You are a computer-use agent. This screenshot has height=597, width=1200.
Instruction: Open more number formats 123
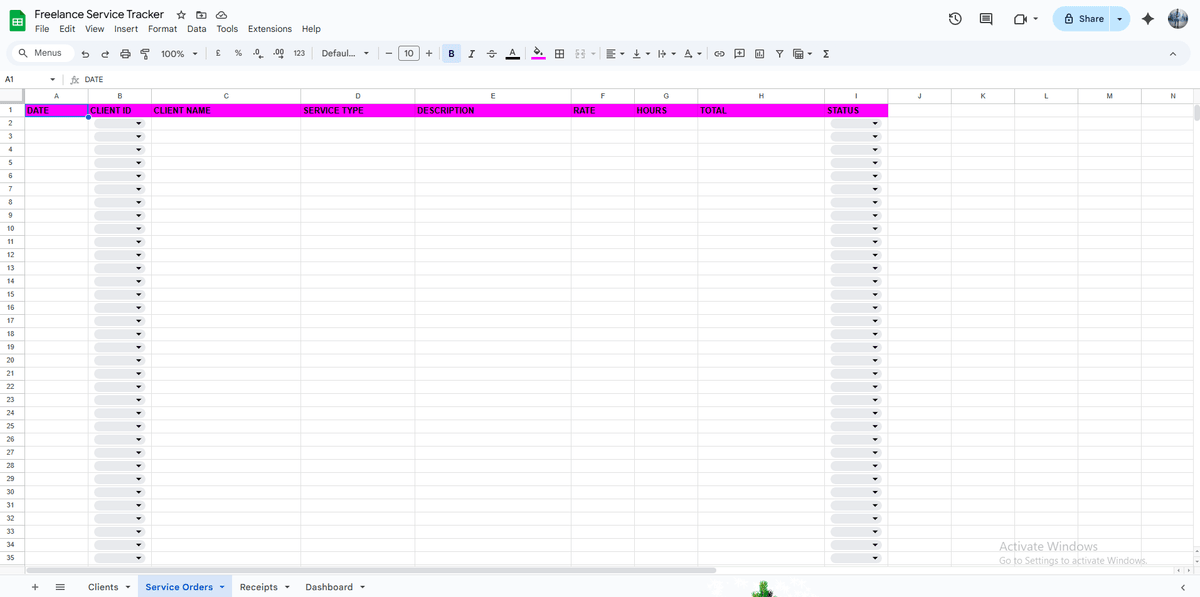299,54
